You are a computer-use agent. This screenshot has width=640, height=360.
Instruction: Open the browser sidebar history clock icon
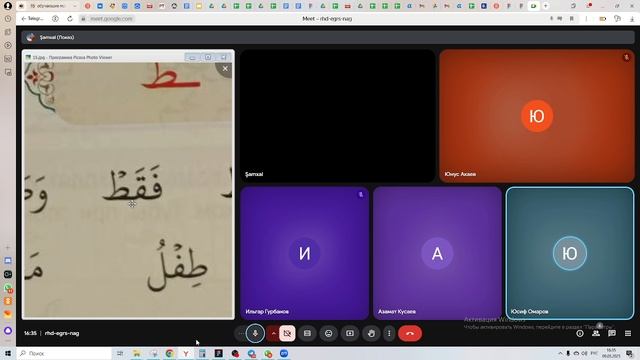pos(8,19)
